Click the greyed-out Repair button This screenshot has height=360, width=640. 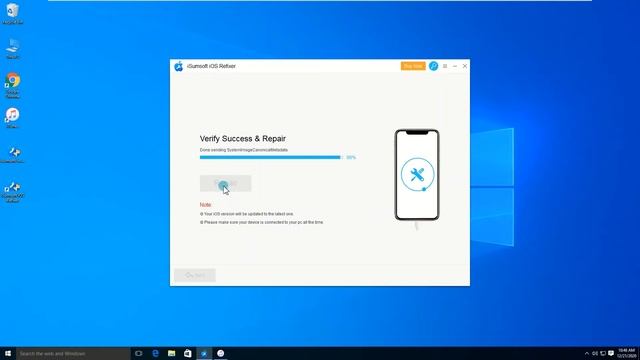point(225,183)
